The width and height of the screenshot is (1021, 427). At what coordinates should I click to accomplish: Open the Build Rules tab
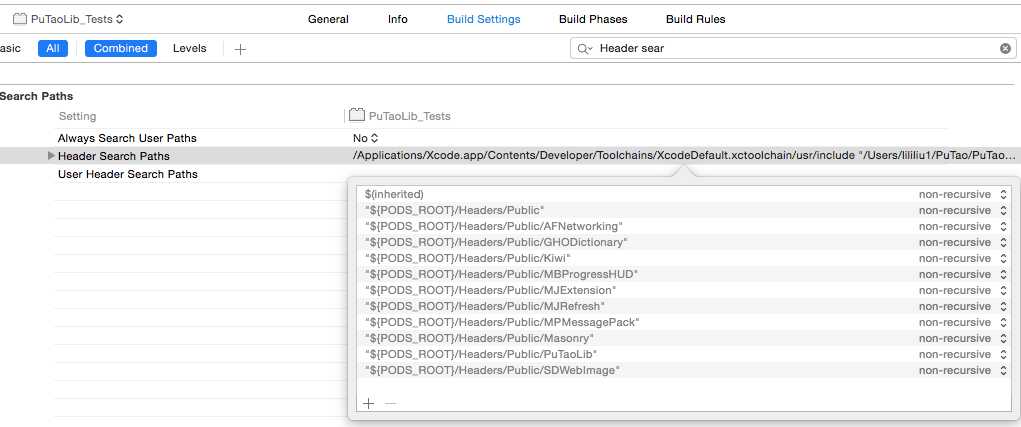click(x=695, y=19)
